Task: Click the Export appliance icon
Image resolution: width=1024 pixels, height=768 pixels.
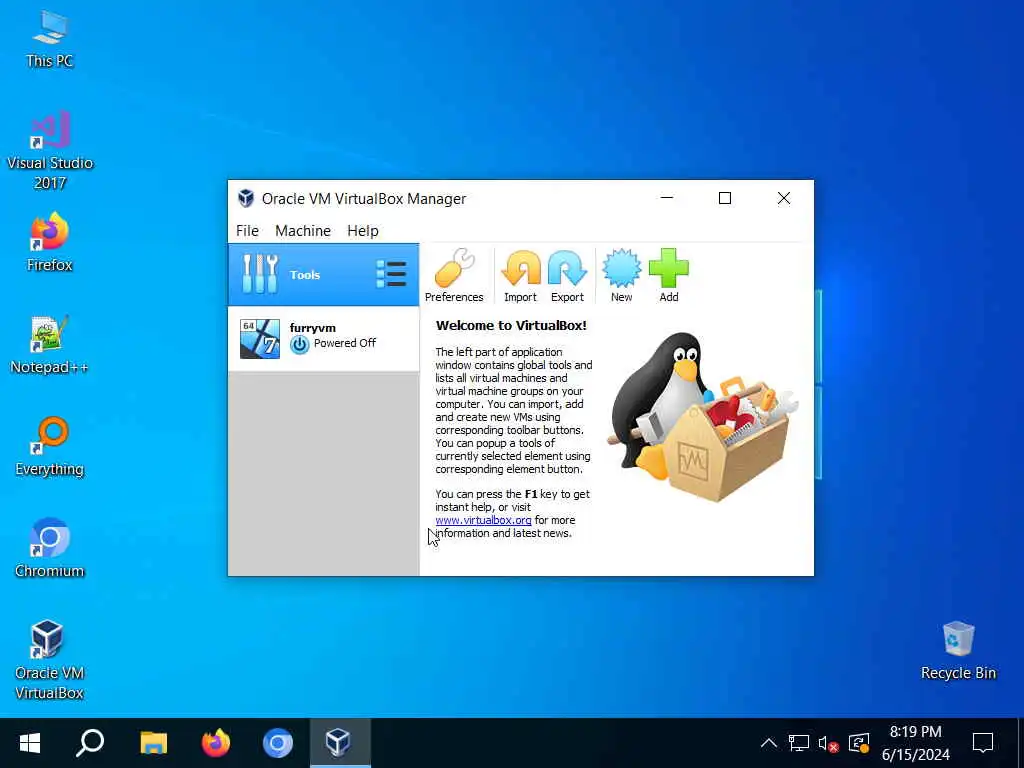Action: [567, 275]
